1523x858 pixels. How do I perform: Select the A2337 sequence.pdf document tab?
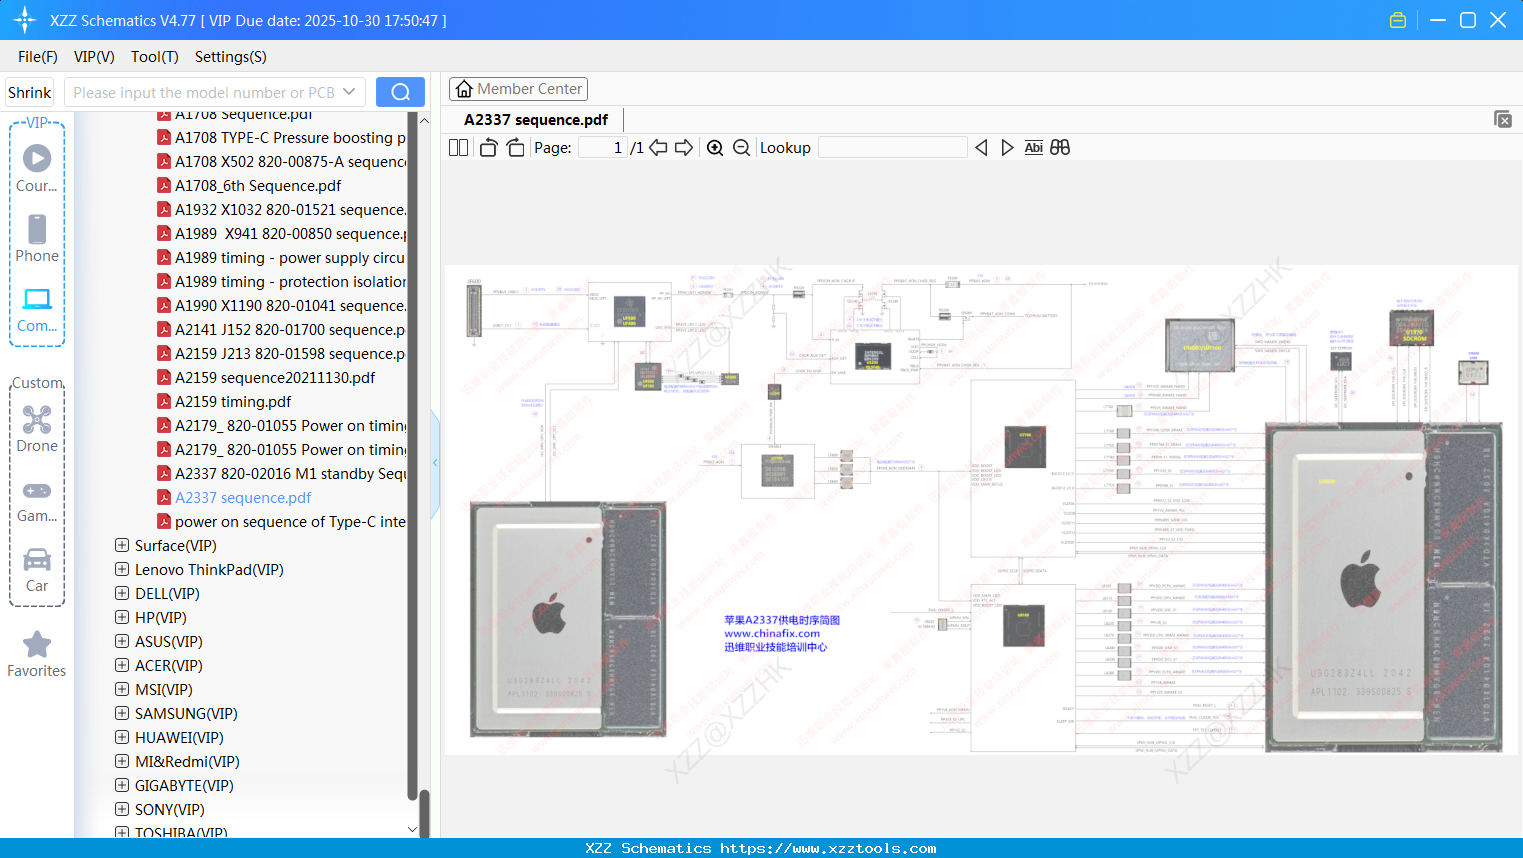pyautogui.click(x=536, y=120)
